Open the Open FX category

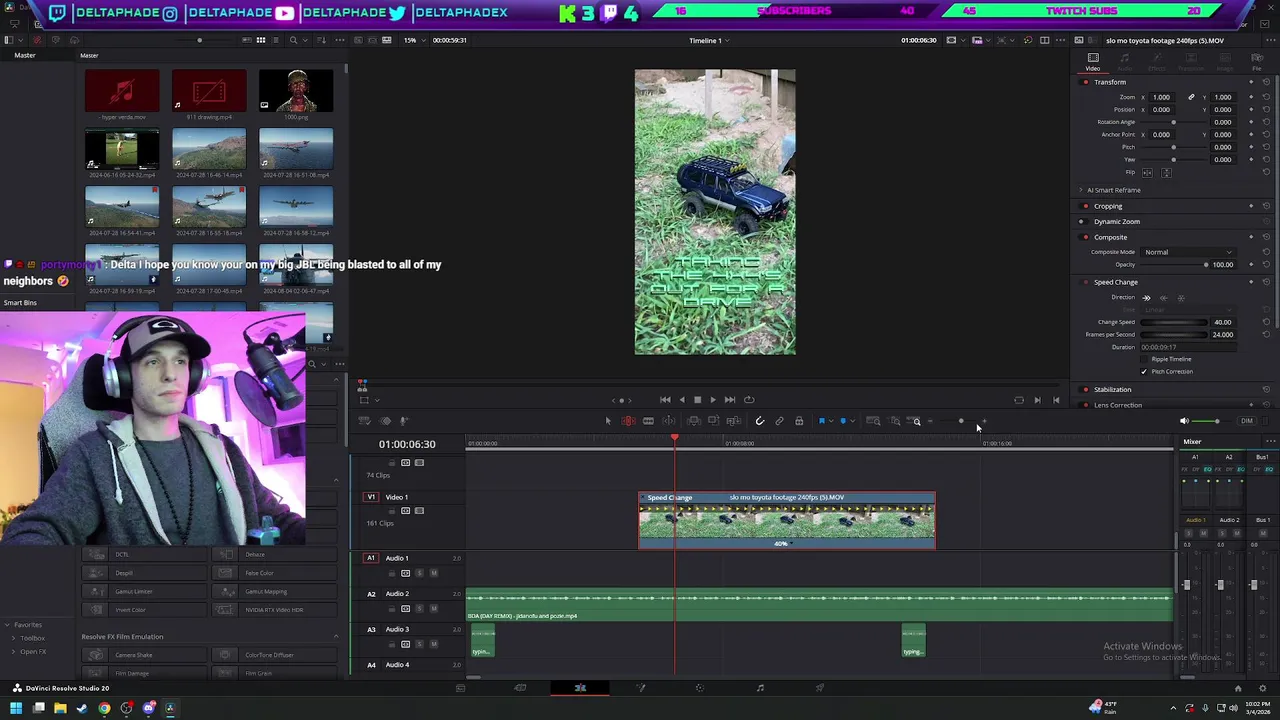[x=33, y=652]
